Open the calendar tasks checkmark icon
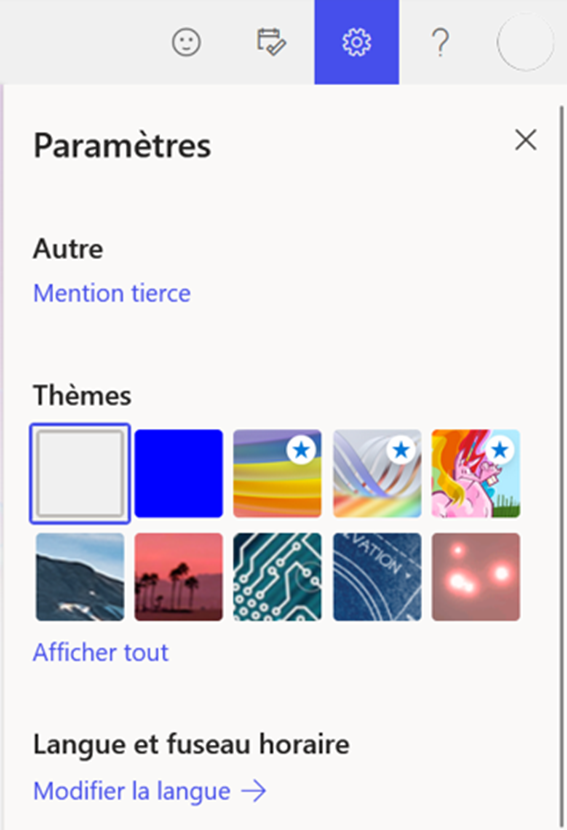The width and height of the screenshot is (567, 830). coord(272,42)
